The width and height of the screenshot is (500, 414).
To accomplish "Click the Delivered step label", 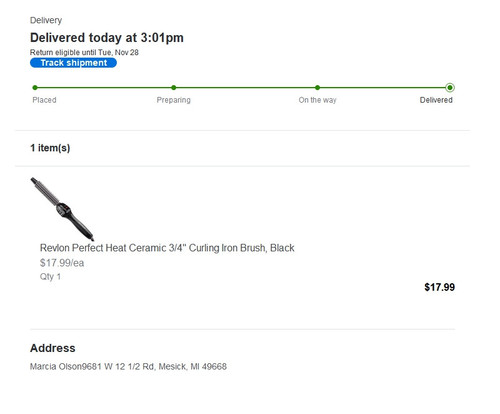I will click(436, 100).
